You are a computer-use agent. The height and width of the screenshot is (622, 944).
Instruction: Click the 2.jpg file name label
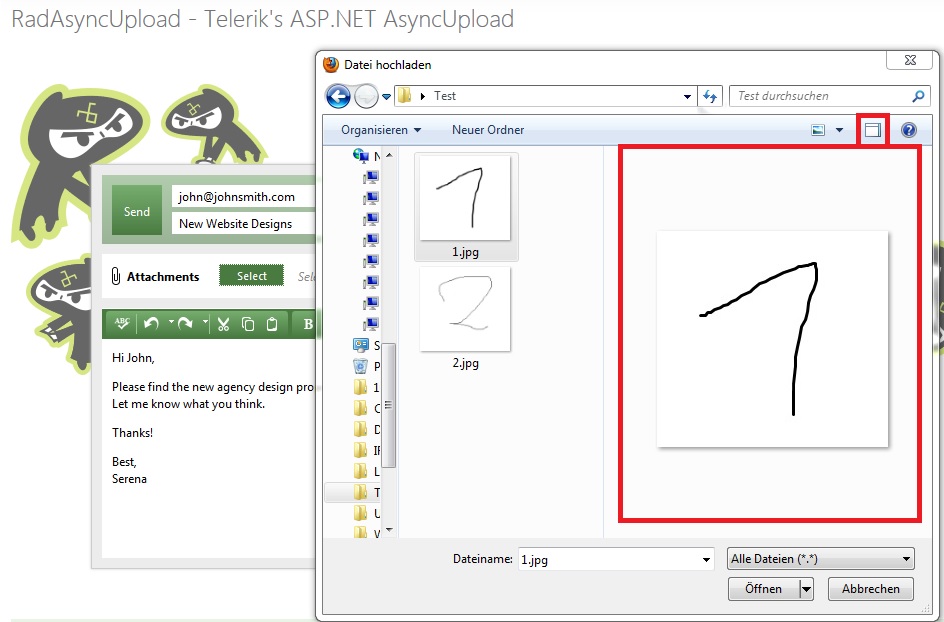point(465,363)
